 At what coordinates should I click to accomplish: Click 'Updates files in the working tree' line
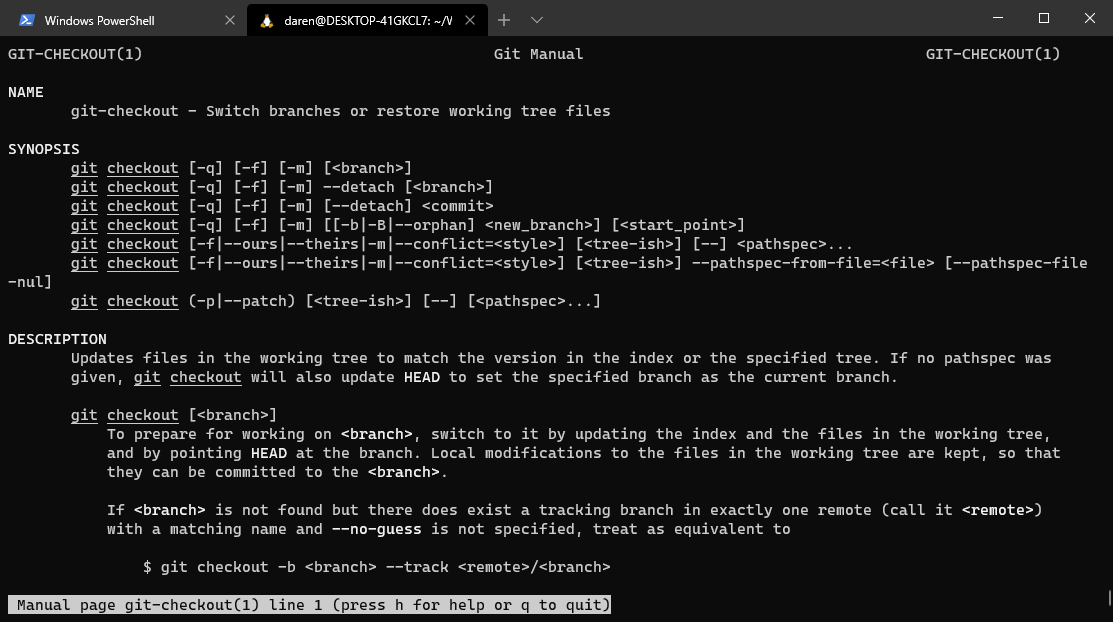pyautogui.click(x=561, y=358)
